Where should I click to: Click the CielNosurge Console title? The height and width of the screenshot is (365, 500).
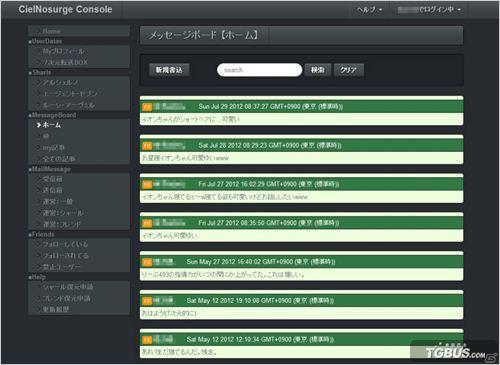pyautogui.click(x=65, y=9)
